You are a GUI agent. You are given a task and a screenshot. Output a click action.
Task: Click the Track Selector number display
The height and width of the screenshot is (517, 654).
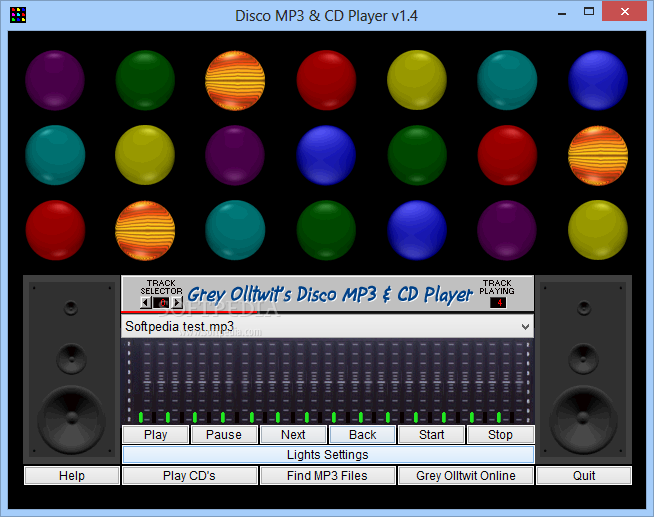161,302
